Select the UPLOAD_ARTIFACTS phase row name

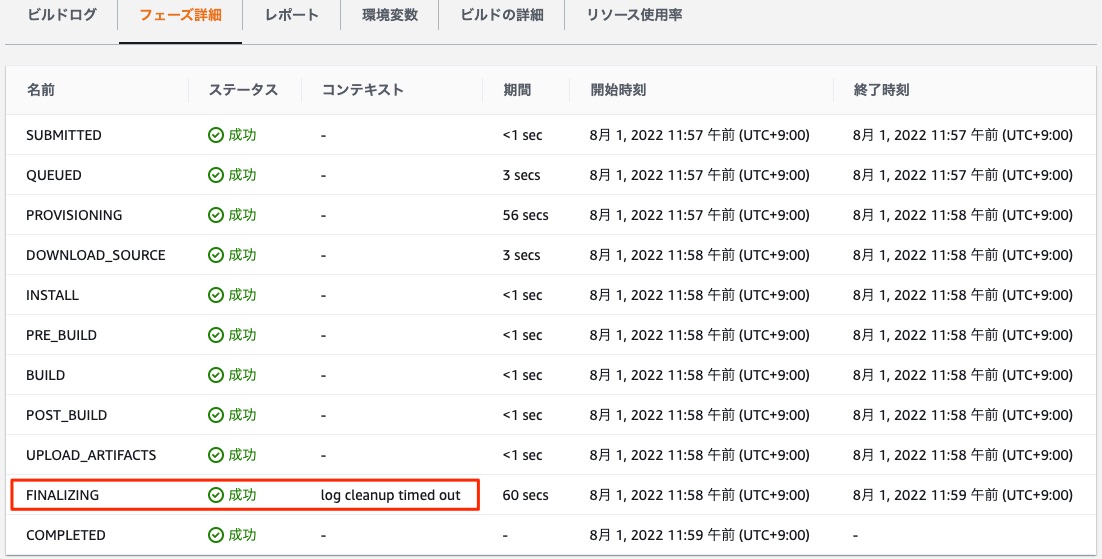pyautogui.click(x=91, y=455)
